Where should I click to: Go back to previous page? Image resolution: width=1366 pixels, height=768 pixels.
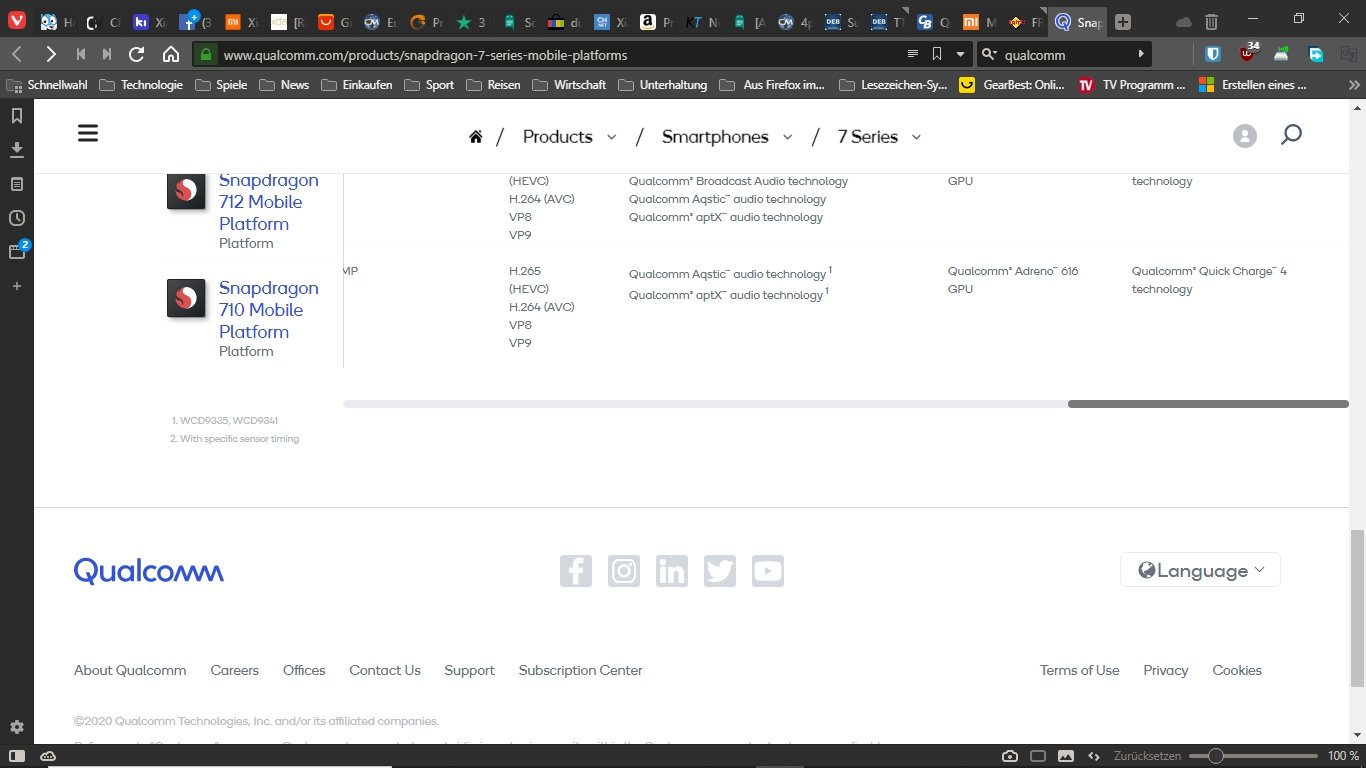click(x=17, y=54)
